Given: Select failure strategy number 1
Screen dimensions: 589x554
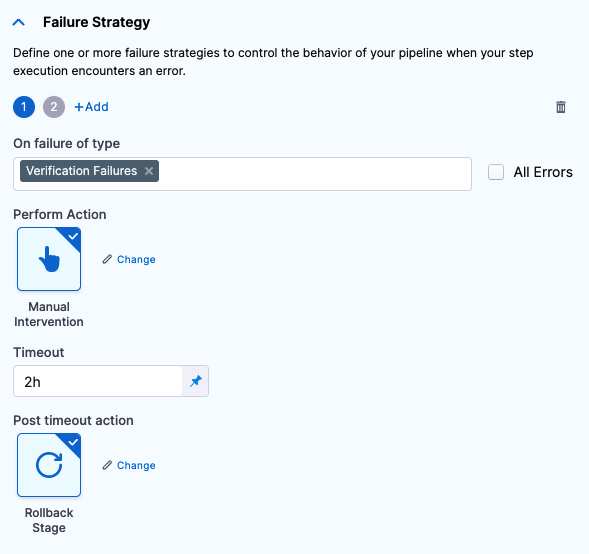Looking at the screenshot, I should 24,107.
